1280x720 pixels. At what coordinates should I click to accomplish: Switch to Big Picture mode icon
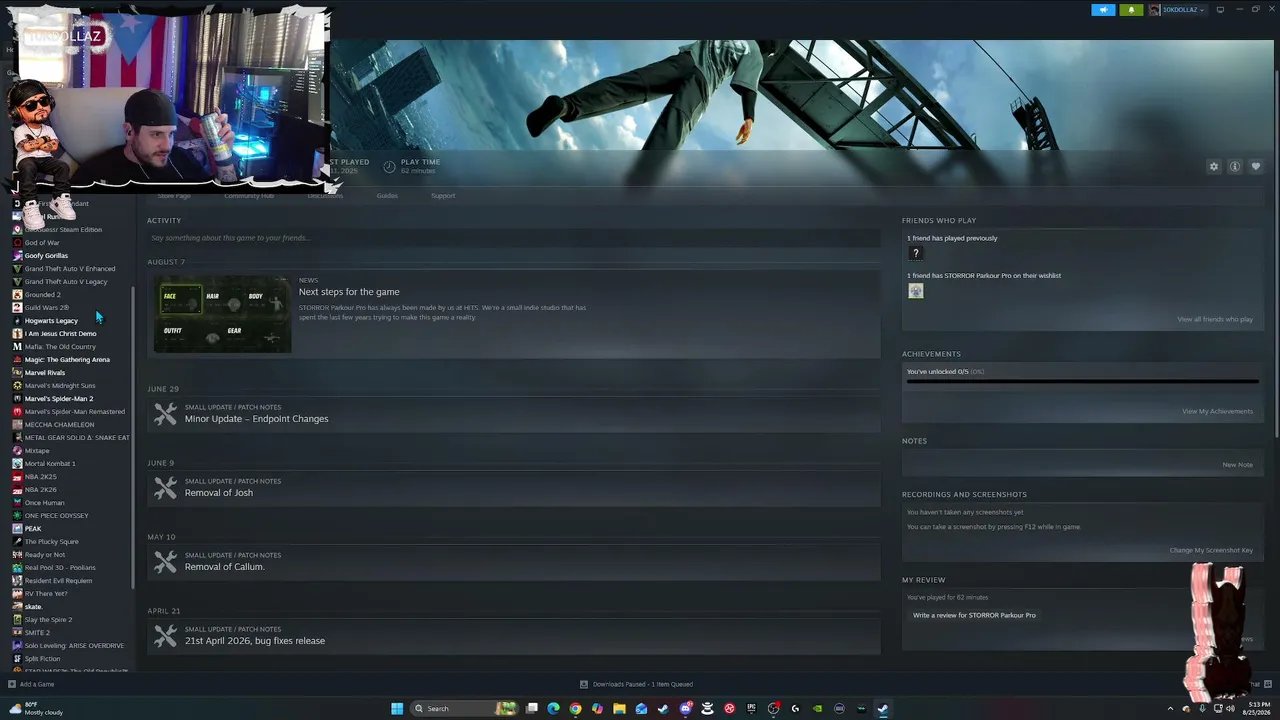[x=1220, y=10]
